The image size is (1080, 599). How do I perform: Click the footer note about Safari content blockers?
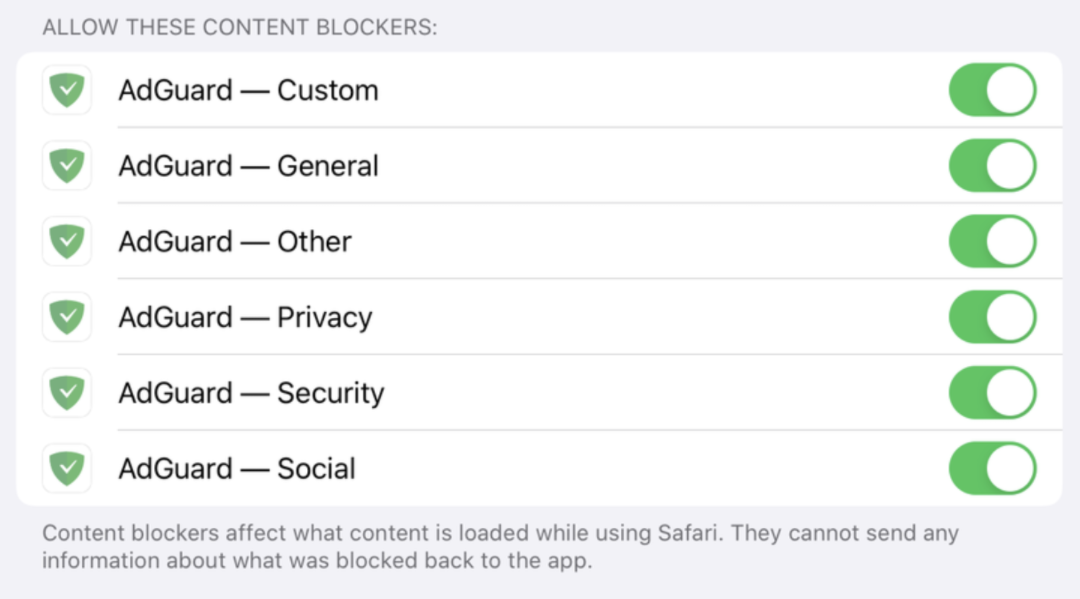(500, 546)
